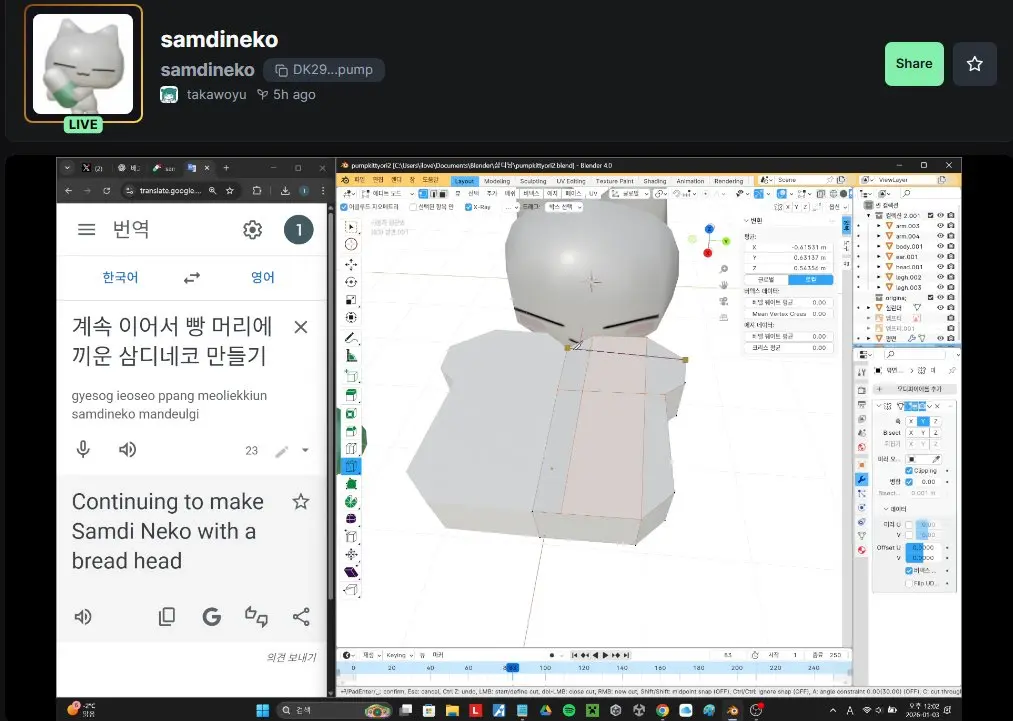
Task: Select the Transform tool in Blender toolbar
Action: [x=351, y=317]
